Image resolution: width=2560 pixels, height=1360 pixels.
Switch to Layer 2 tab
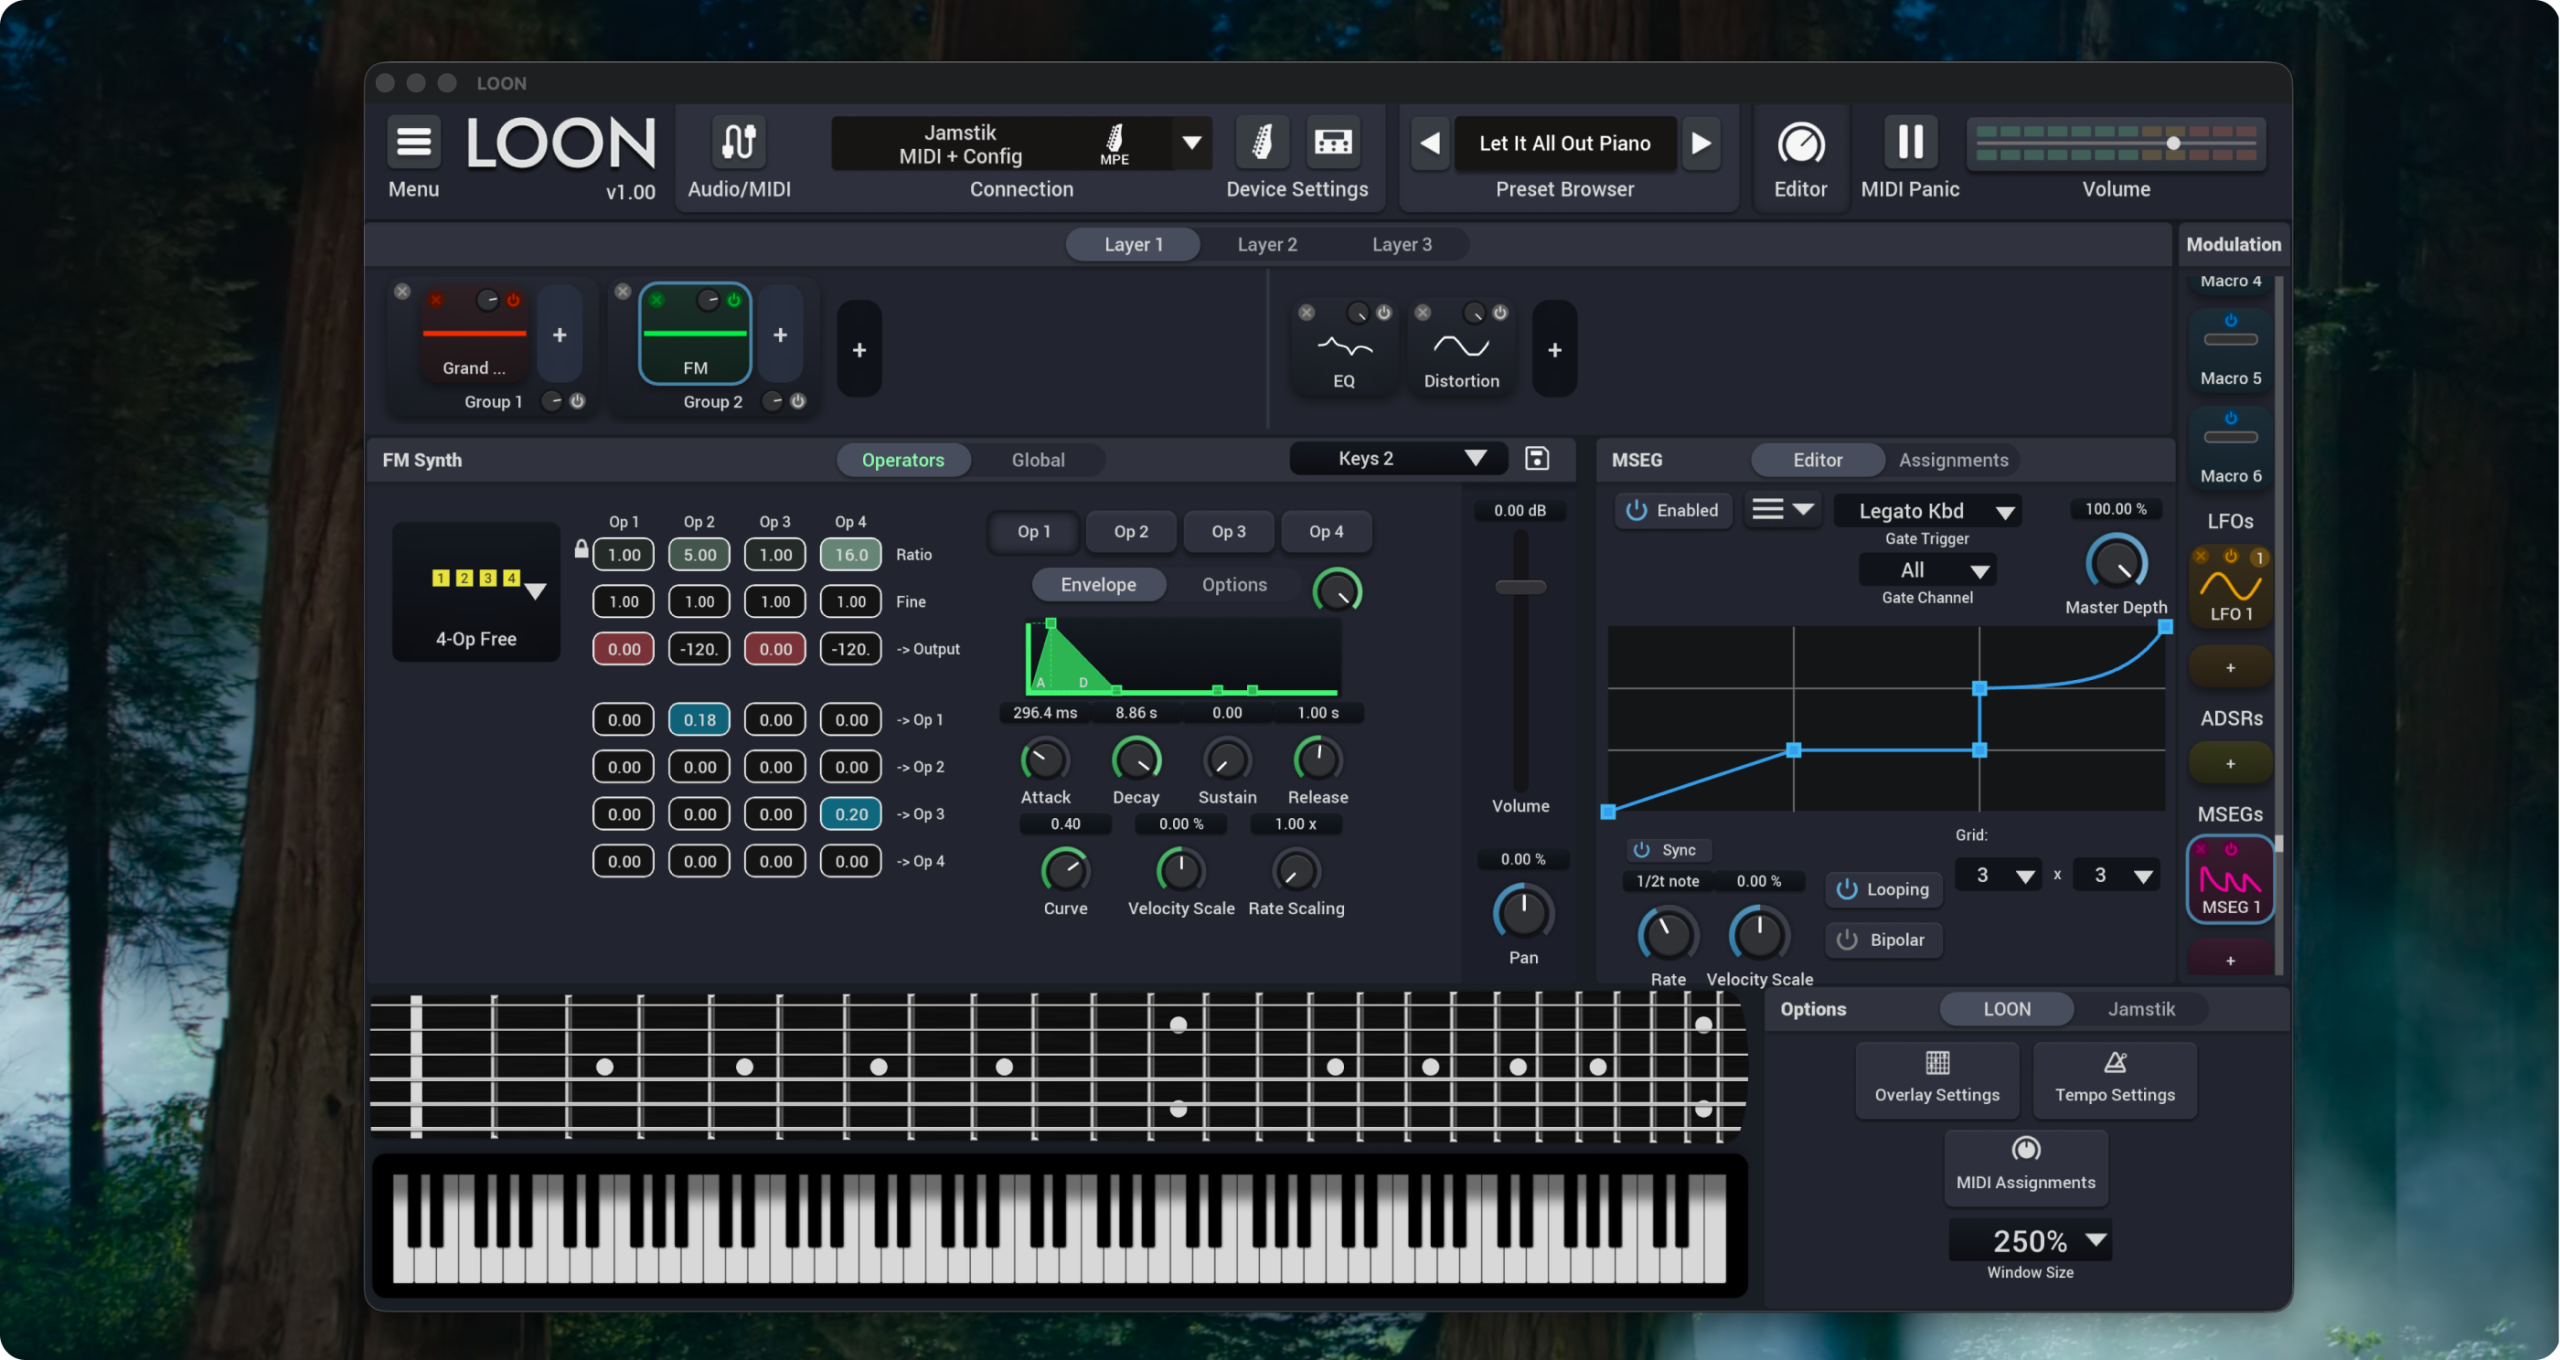tap(1266, 244)
